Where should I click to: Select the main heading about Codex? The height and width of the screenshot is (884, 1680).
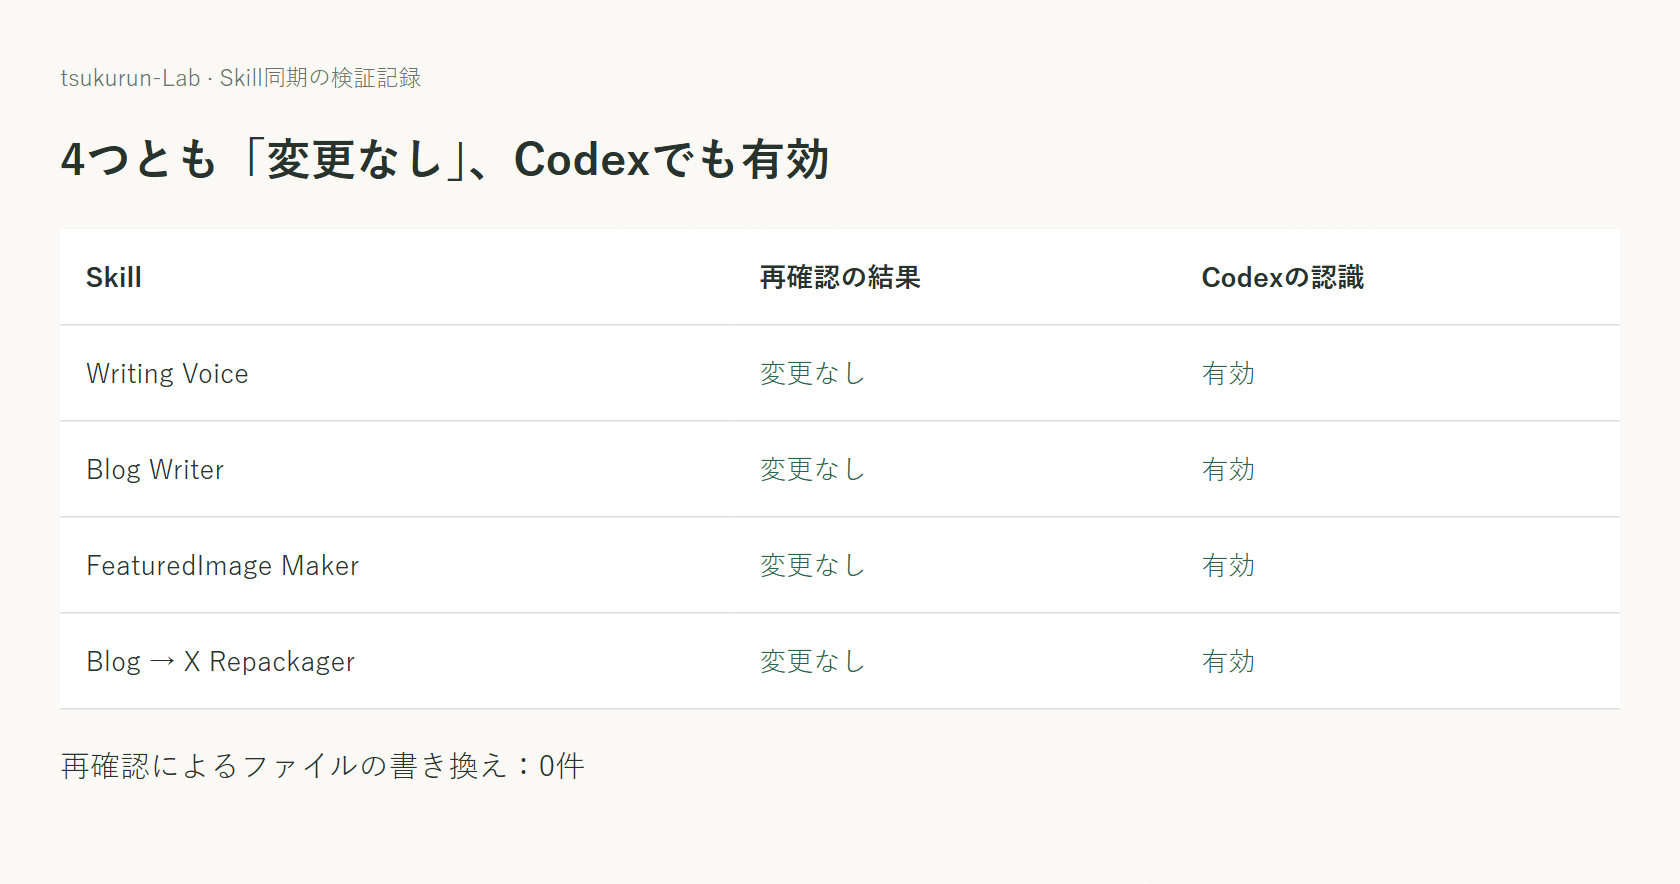(x=445, y=159)
